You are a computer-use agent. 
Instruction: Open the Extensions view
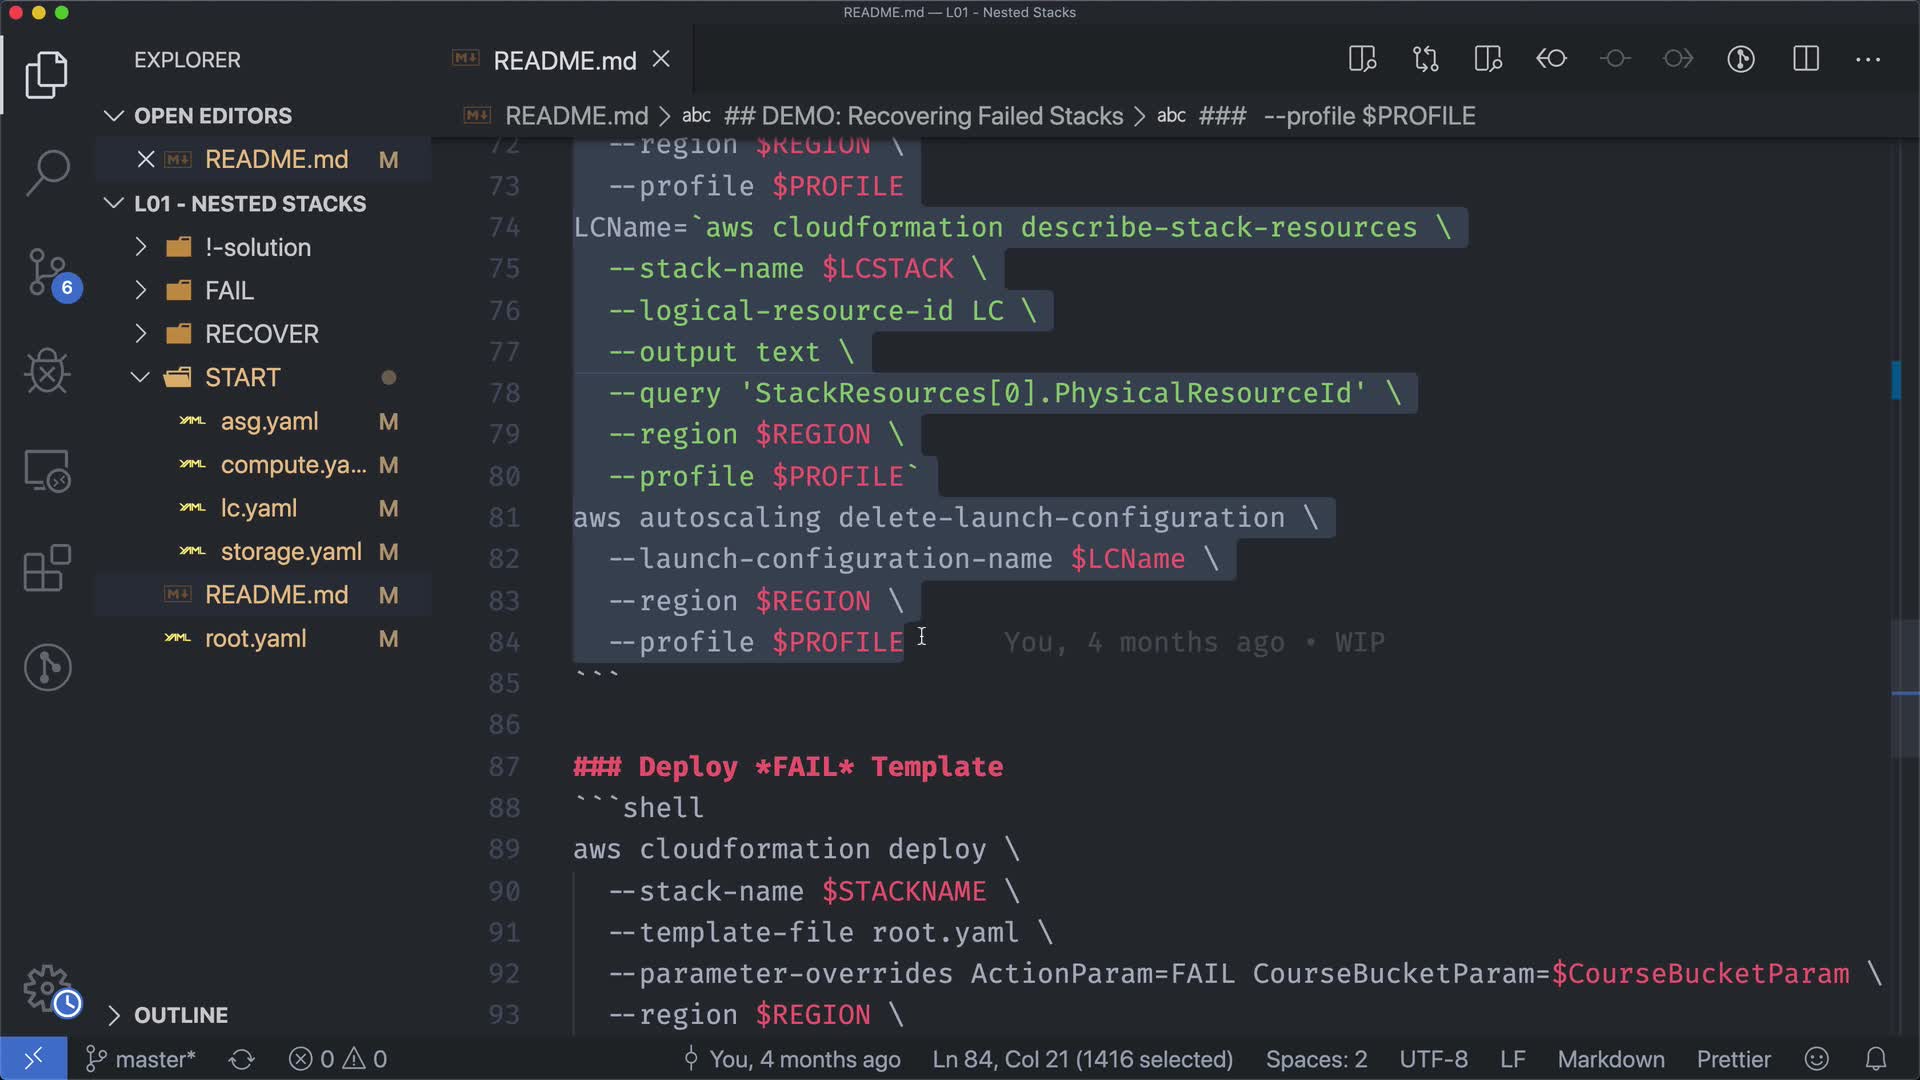47,569
